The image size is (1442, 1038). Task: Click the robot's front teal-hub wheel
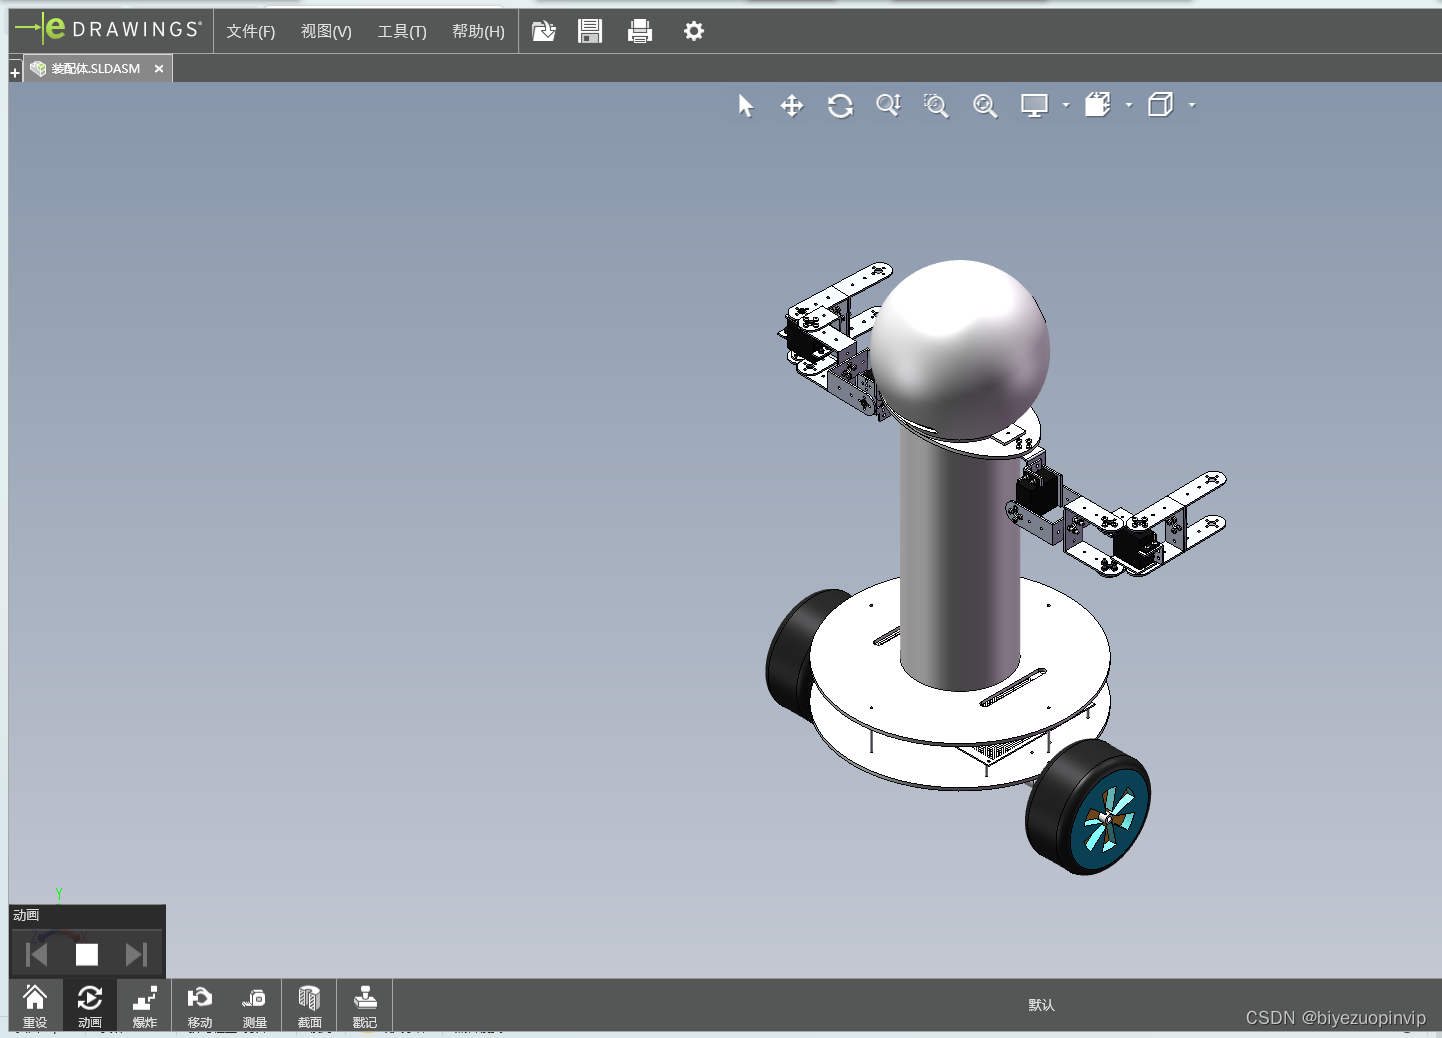click(x=1090, y=807)
